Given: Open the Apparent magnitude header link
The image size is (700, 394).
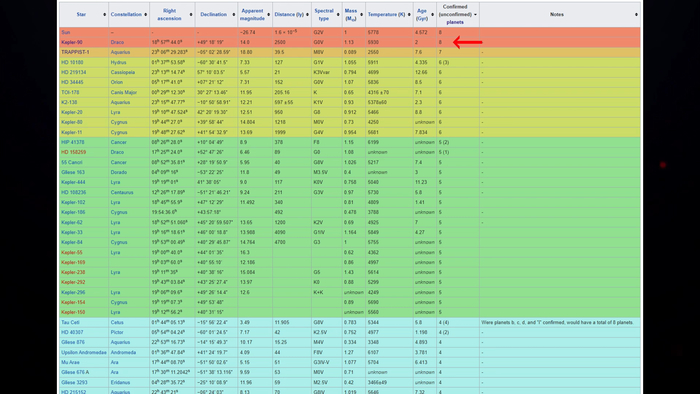Looking at the screenshot, I should (x=252, y=15).
